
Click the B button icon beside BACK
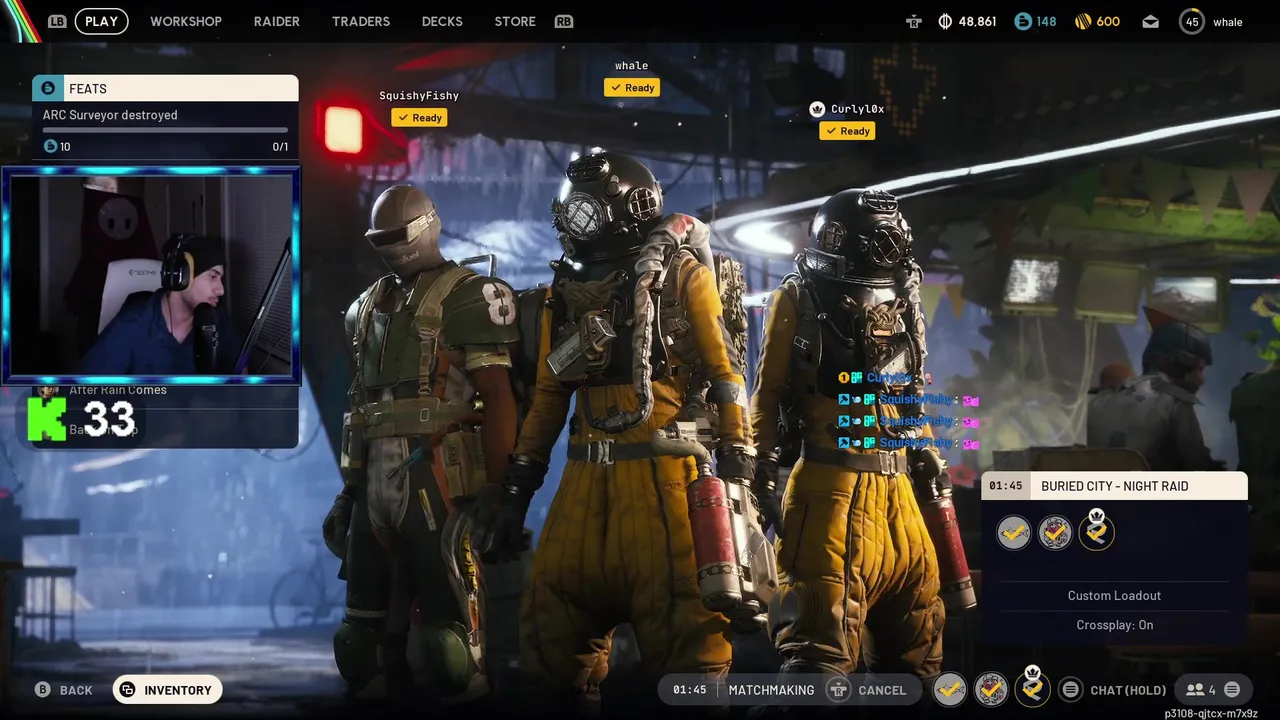point(43,690)
